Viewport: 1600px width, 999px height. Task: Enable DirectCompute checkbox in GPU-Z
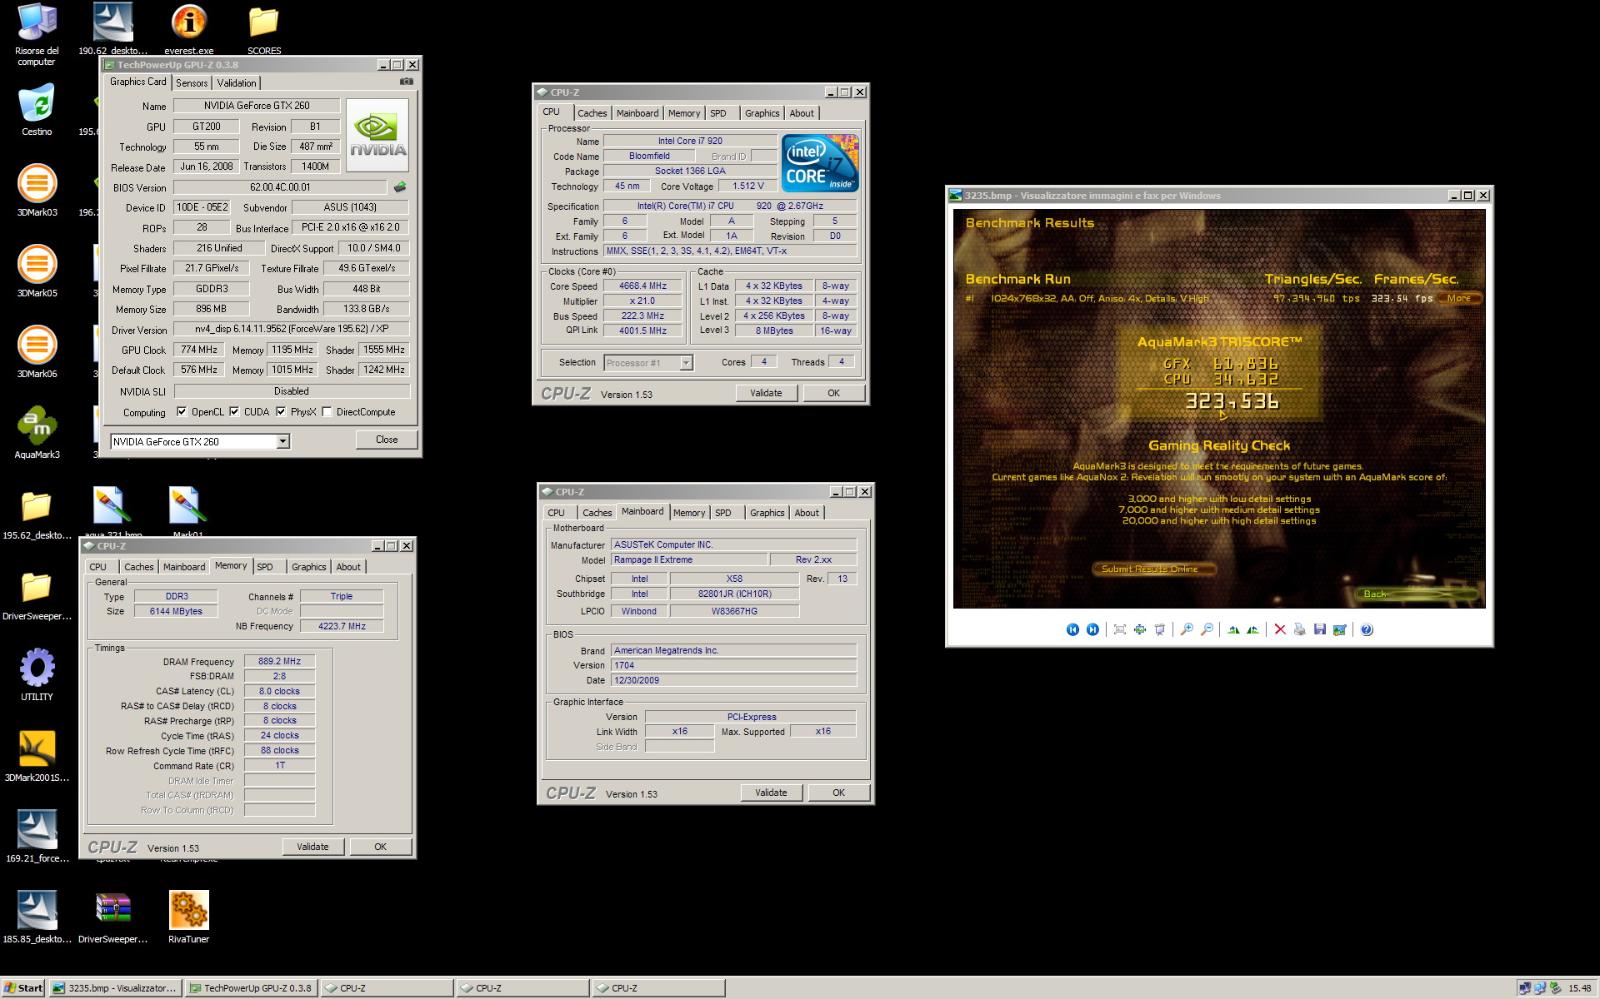point(326,411)
